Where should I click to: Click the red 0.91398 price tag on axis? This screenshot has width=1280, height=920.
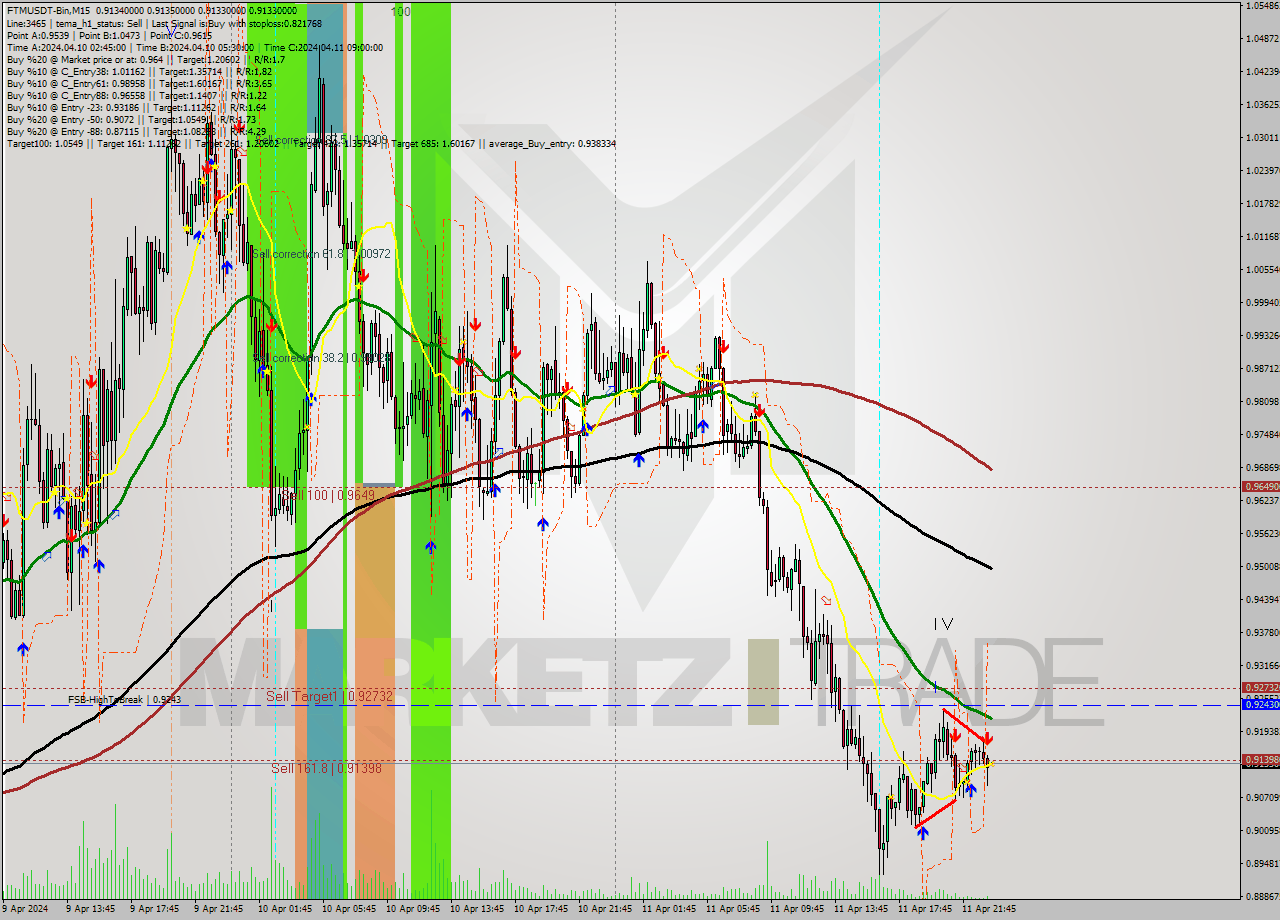click(1261, 760)
